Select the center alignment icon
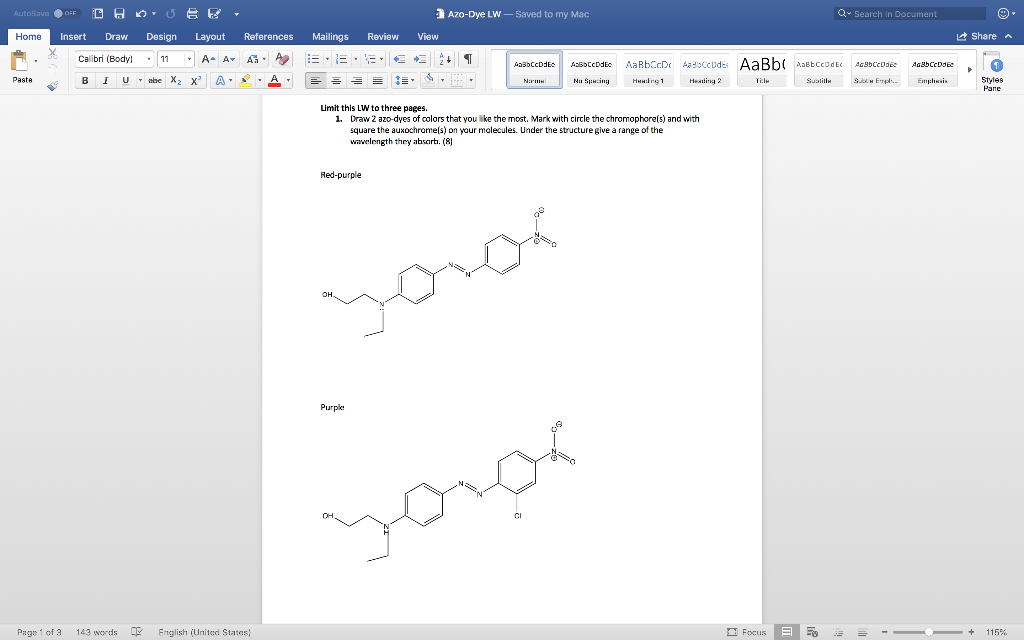 pos(337,80)
